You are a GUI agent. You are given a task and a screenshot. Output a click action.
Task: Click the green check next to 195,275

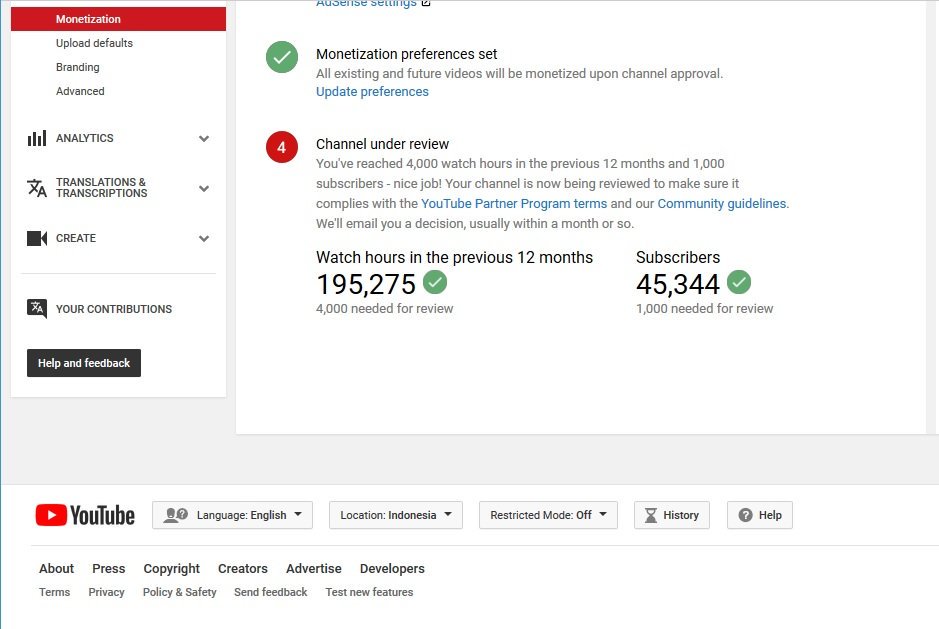[435, 282]
